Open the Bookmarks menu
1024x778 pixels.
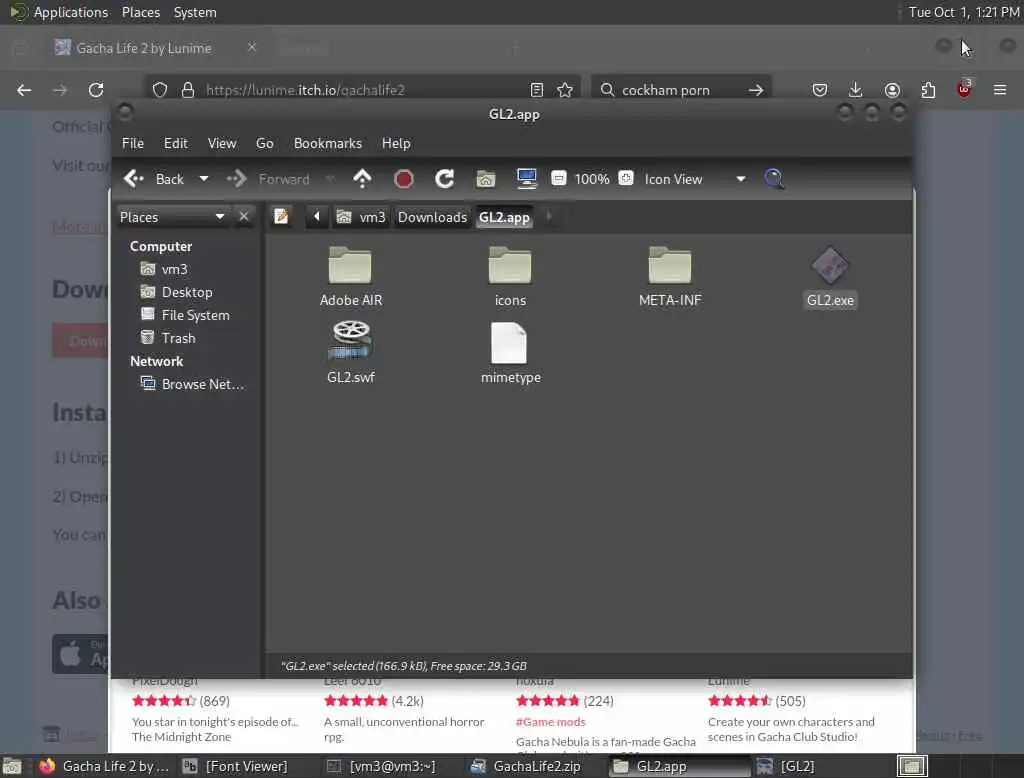(x=328, y=143)
